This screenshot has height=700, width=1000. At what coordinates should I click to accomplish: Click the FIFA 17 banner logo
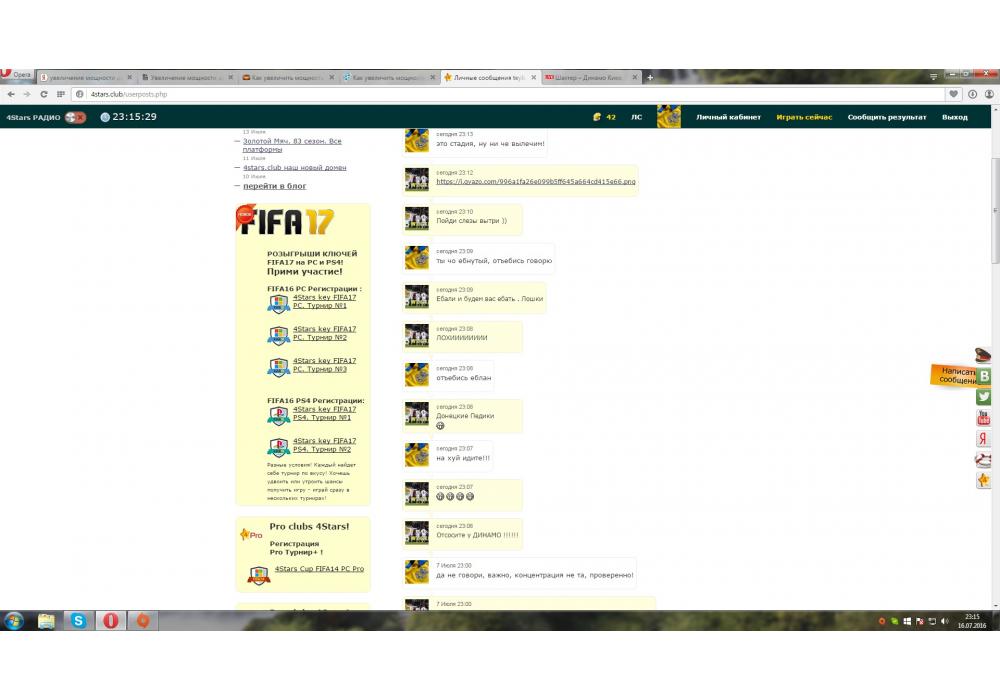pyautogui.click(x=286, y=221)
